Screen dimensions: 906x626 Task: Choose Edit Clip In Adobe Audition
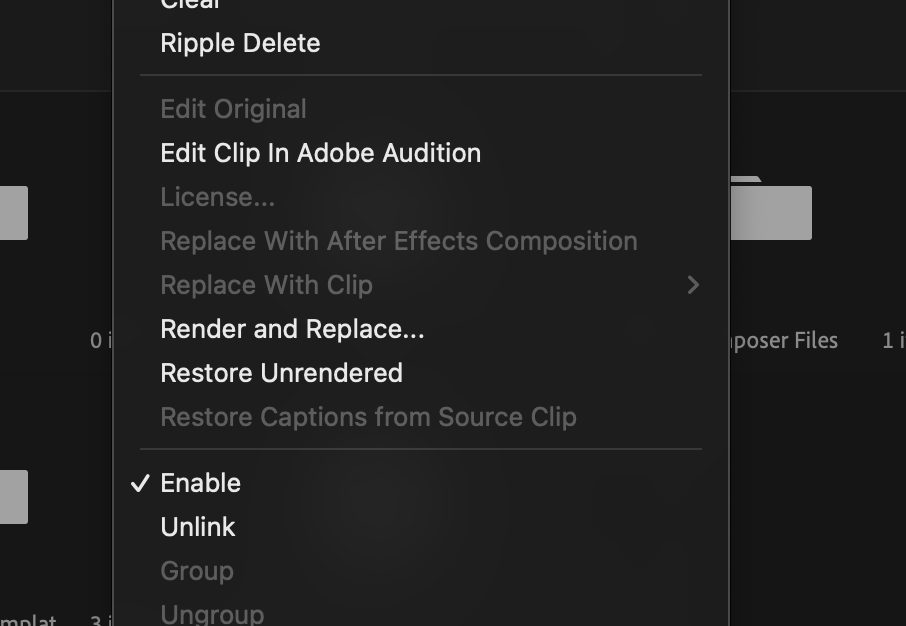point(320,152)
